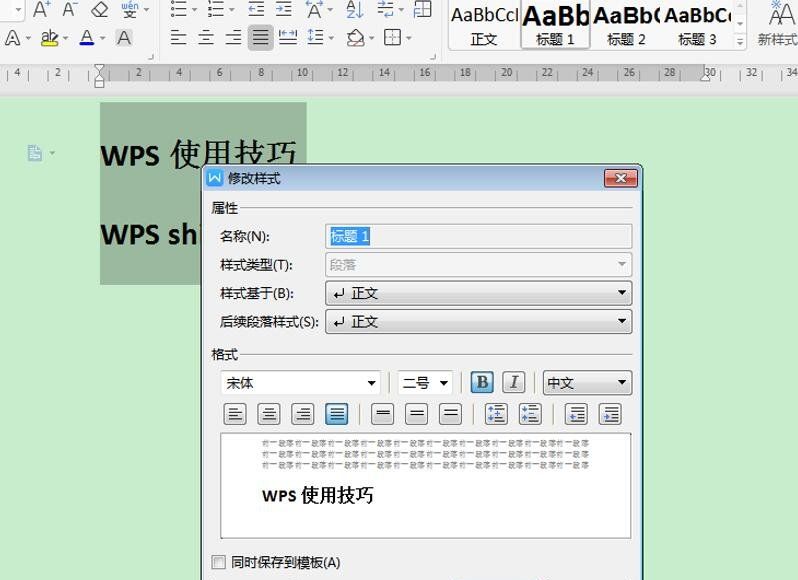
Task: Open line spacing options in the ribbon
Action: pyautogui.click(x=316, y=38)
